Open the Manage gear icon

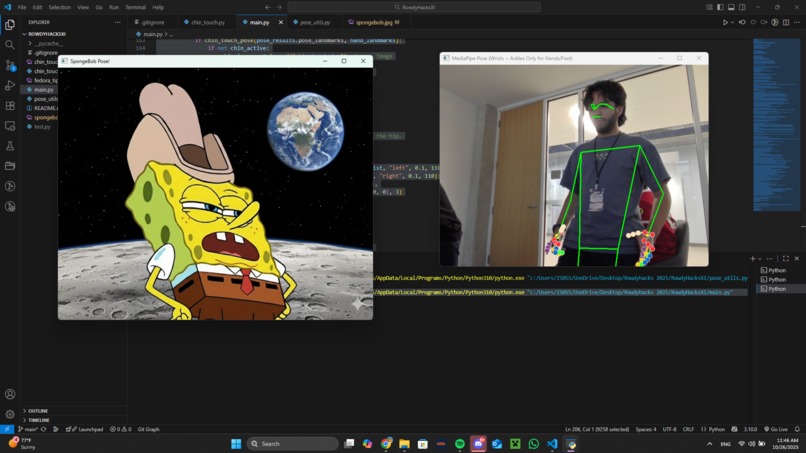tap(10, 414)
